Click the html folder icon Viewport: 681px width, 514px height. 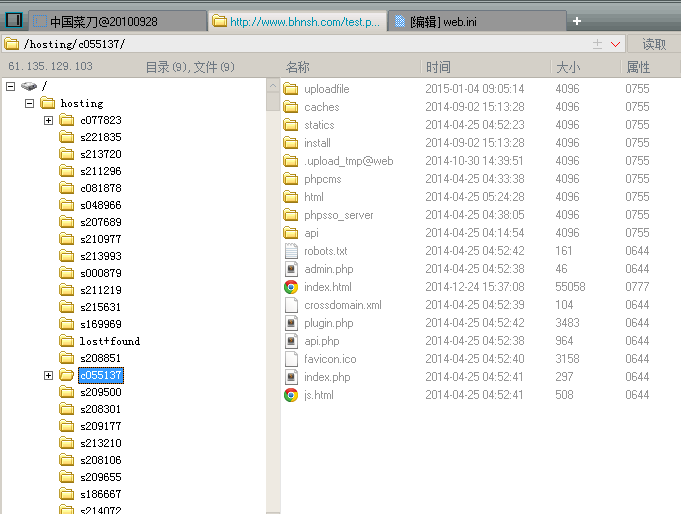pyautogui.click(x=291, y=197)
